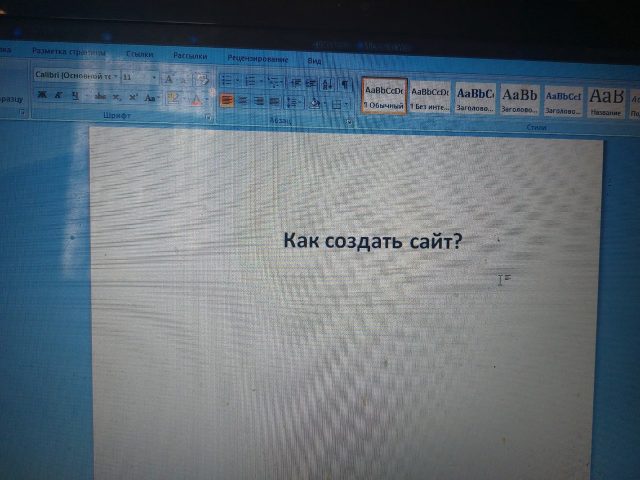Open the Разметка страницы tab

tap(70, 50)
